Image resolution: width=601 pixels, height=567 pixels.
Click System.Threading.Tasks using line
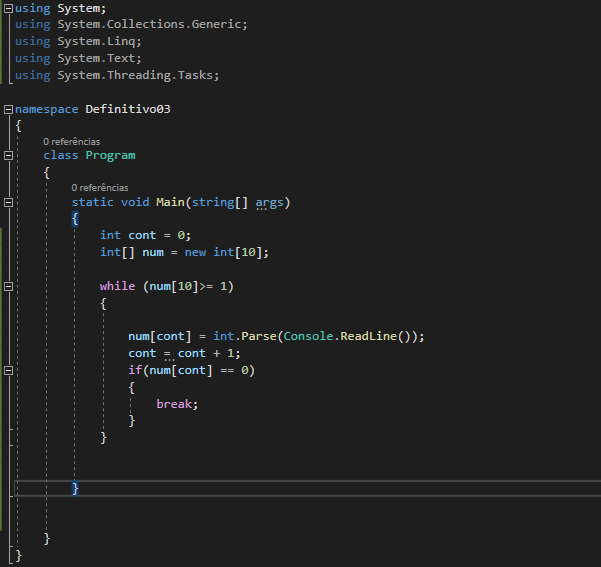117,75
